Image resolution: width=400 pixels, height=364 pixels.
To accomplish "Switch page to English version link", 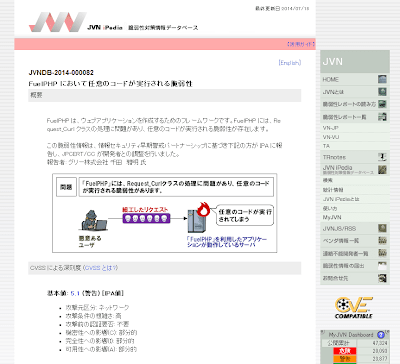I will (290, 63).
